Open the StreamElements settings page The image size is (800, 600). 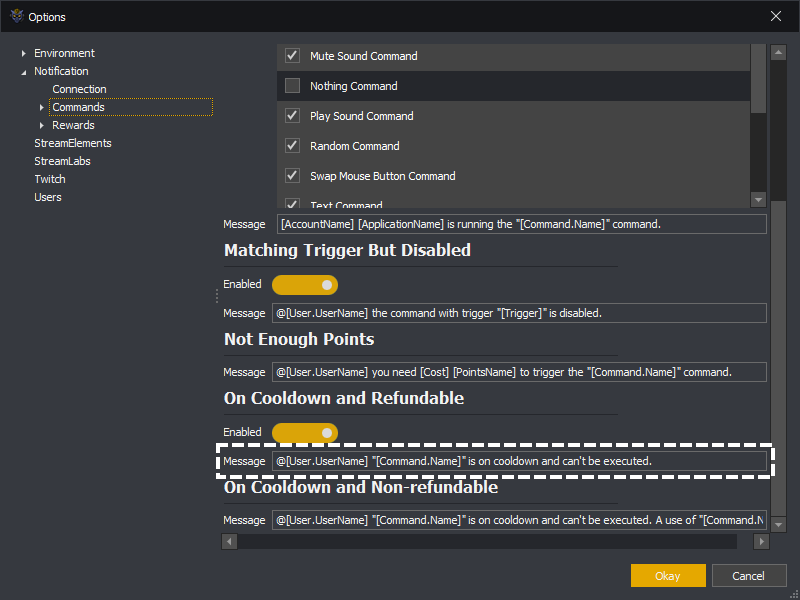[x=72, y=143]
